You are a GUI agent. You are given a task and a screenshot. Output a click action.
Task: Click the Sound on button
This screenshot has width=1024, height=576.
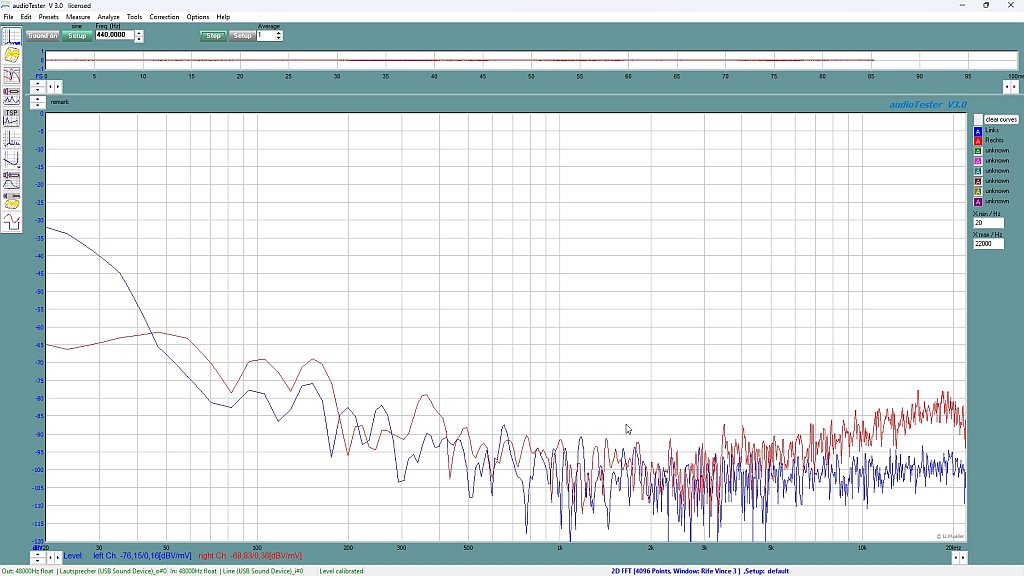tap(42, 36)
